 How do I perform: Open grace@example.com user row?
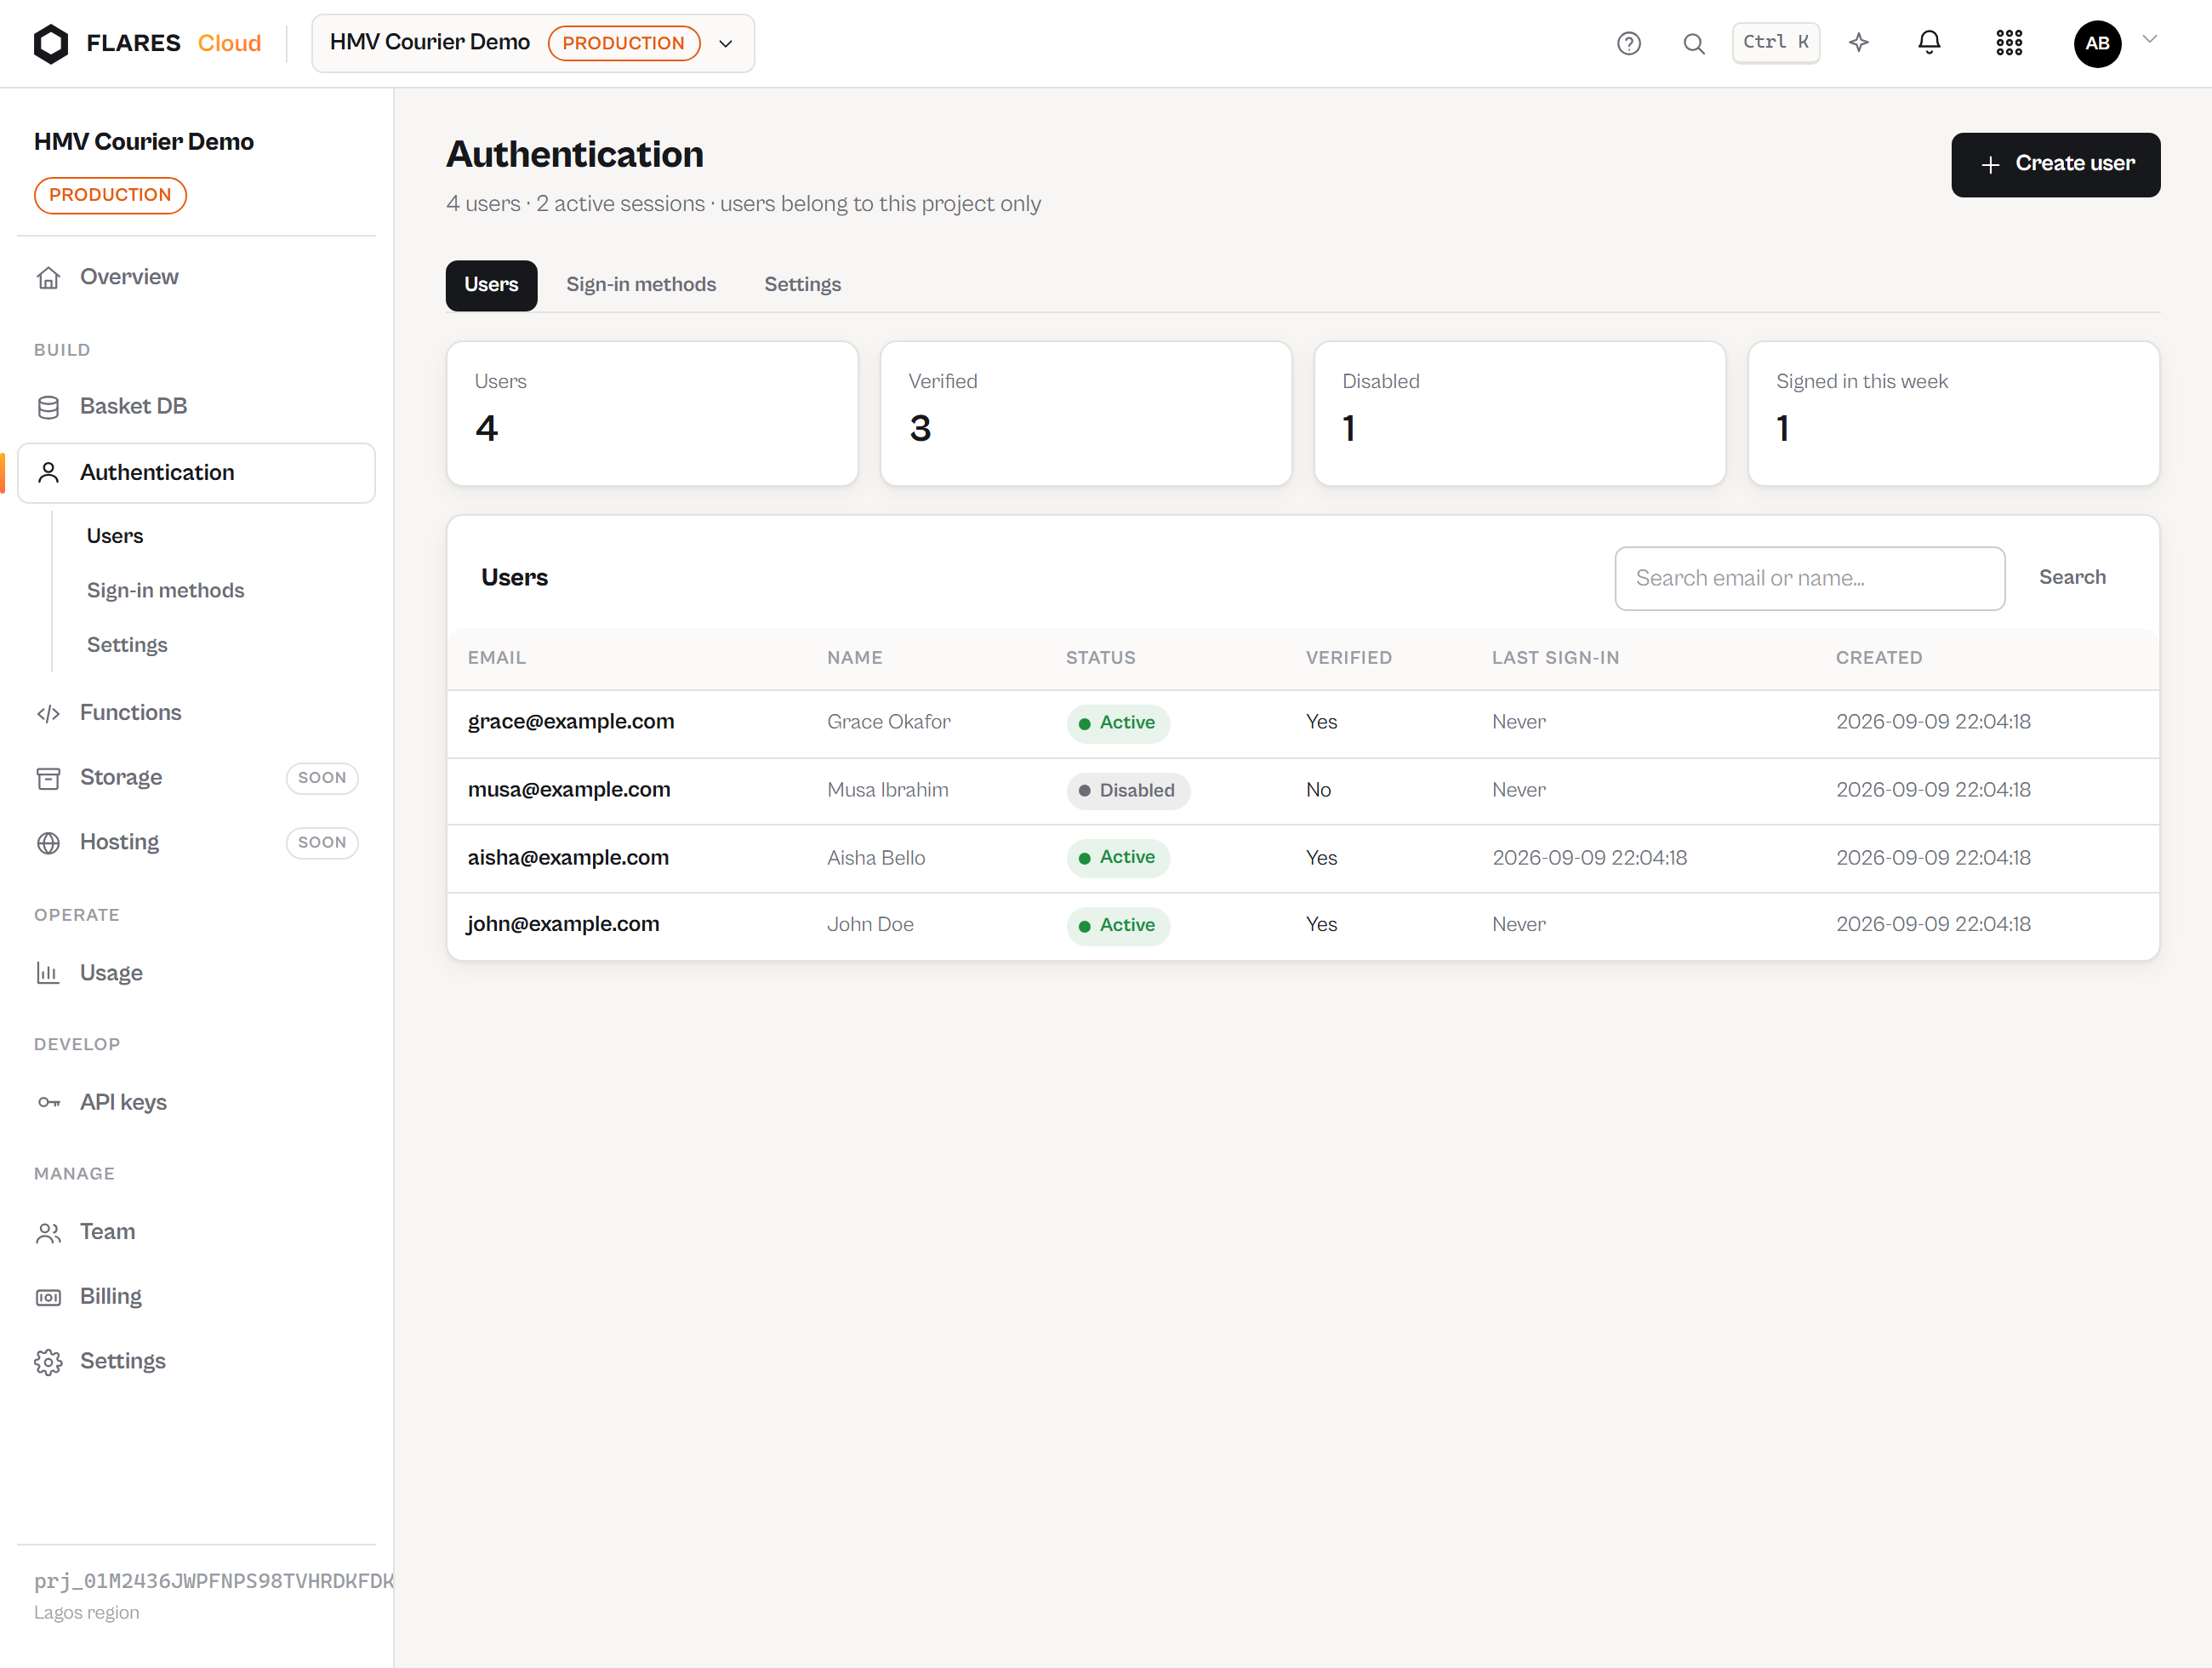coord(1302,723)
